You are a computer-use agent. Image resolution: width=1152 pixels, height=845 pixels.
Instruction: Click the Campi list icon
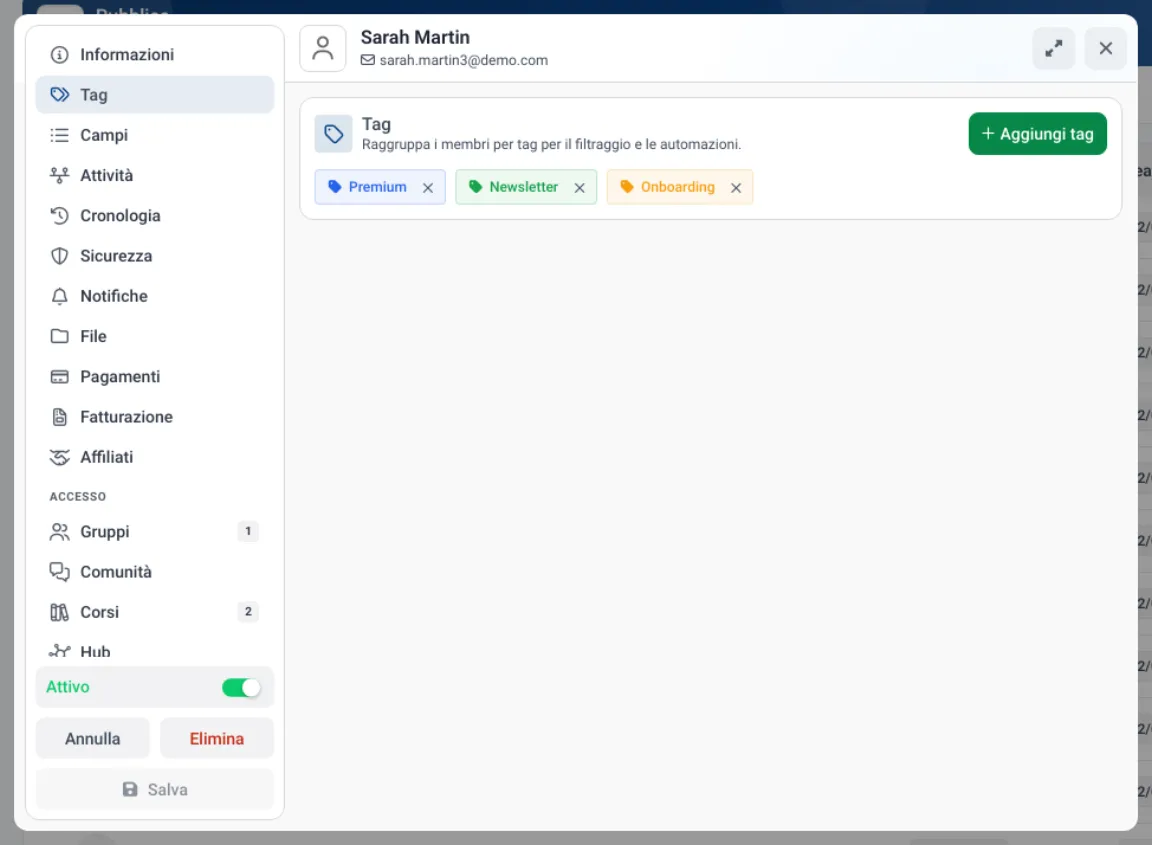(x=60, y=135)
